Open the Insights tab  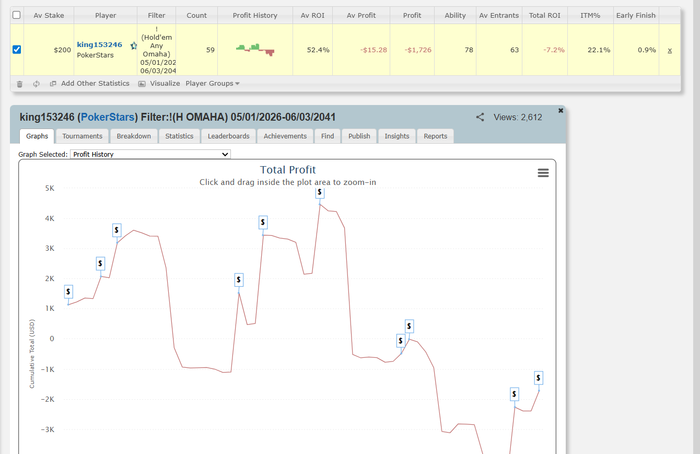(397, 136)
